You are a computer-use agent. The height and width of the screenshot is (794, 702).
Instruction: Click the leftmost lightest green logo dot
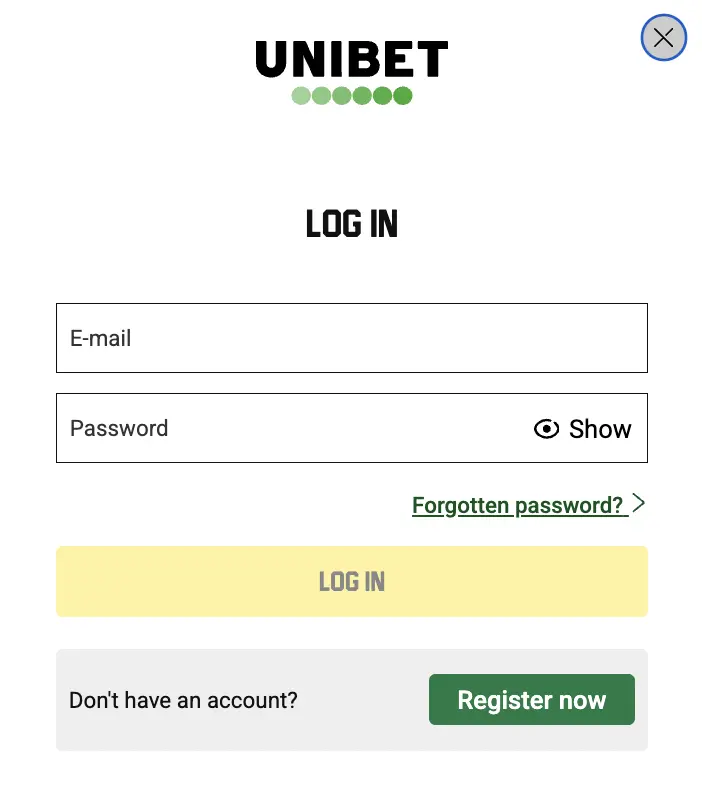pos(301,96)
